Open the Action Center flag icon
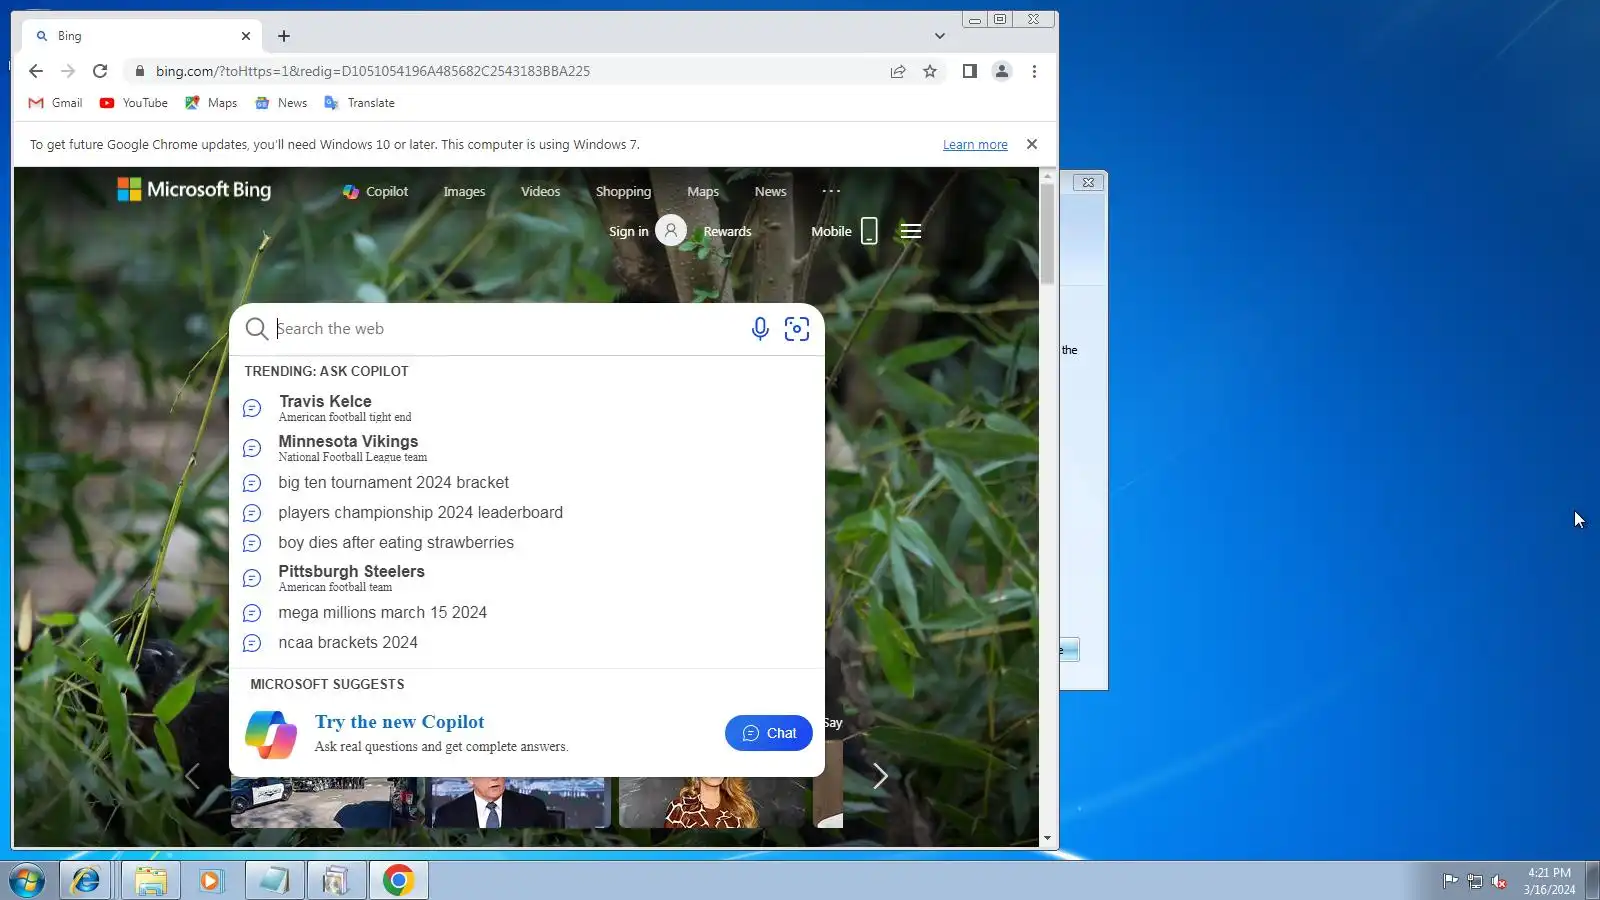This screenshot has width=1600, height=900. (1450, 881)
